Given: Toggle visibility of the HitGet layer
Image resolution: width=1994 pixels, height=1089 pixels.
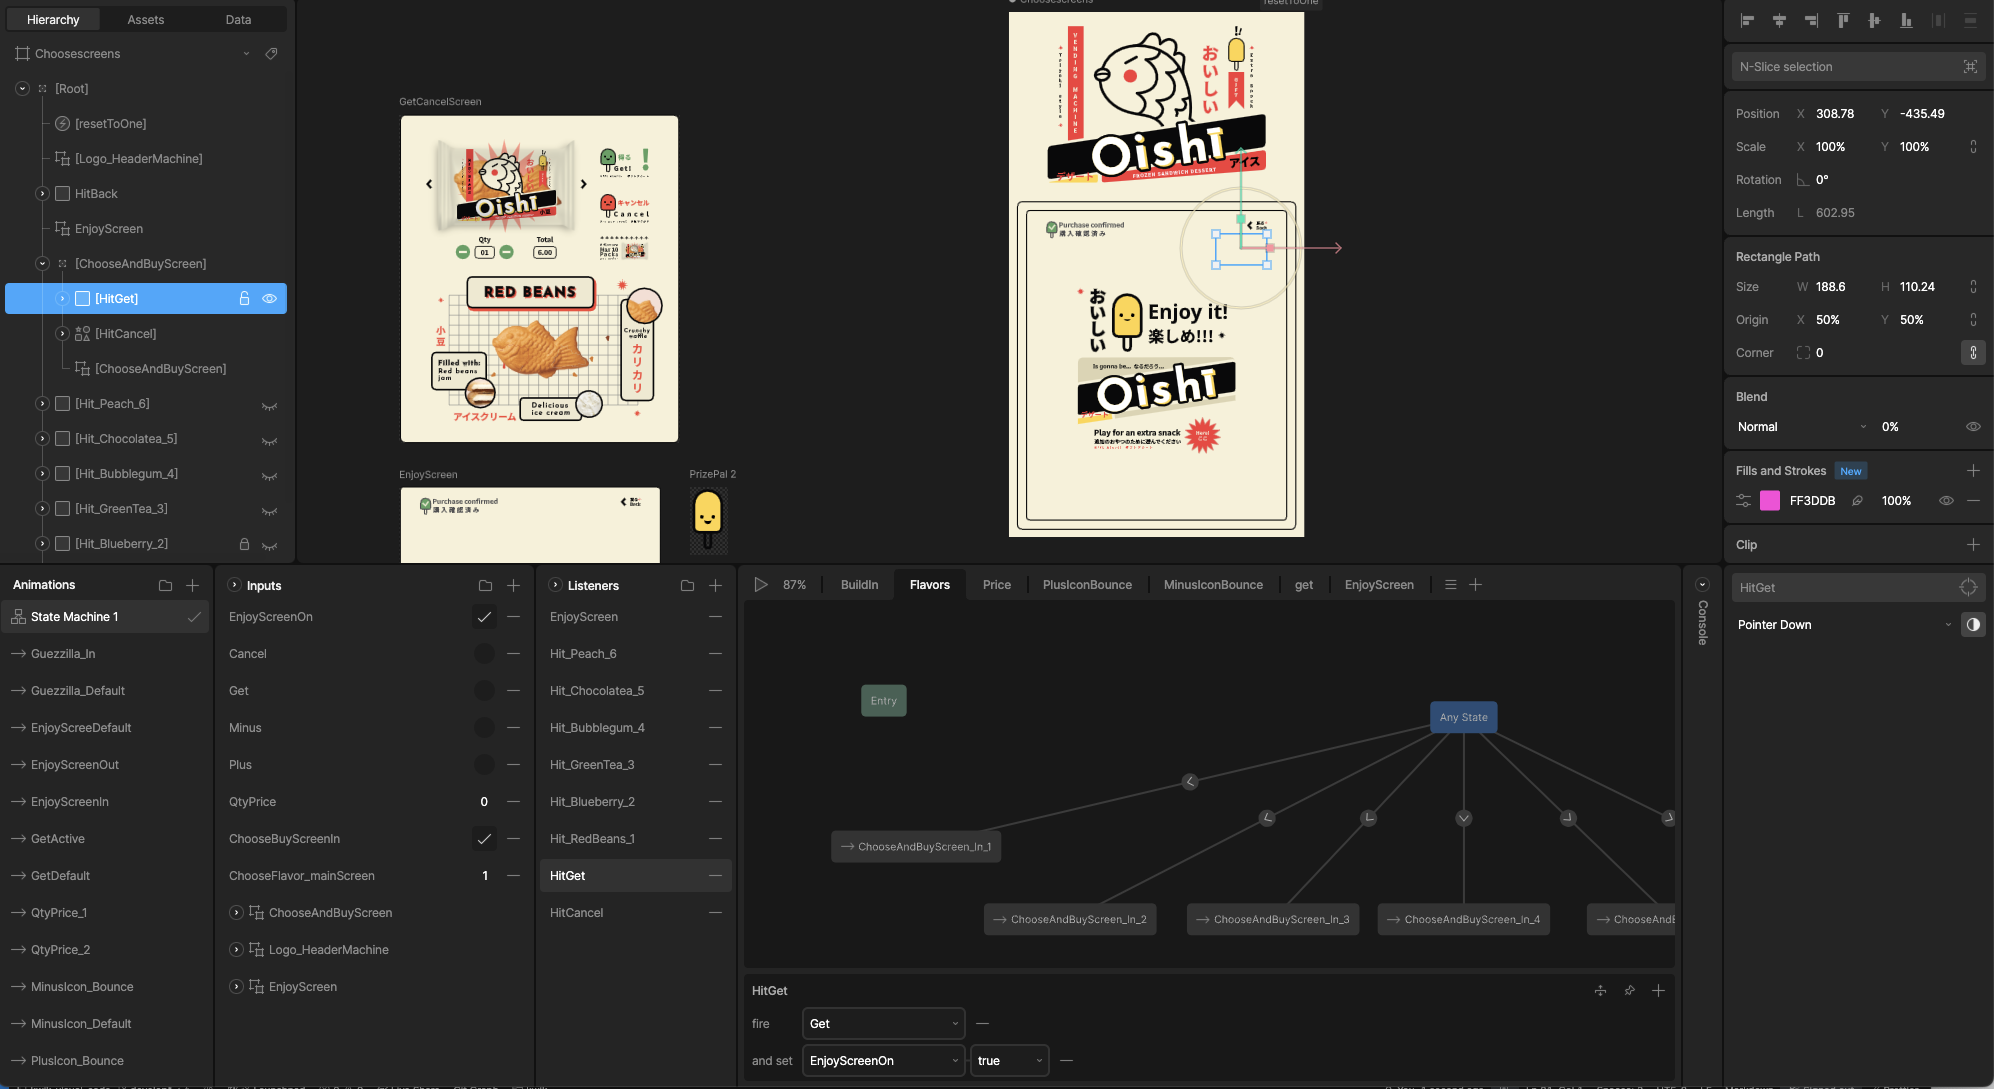Looking at the screenshot, I should [x=269, y=298].
